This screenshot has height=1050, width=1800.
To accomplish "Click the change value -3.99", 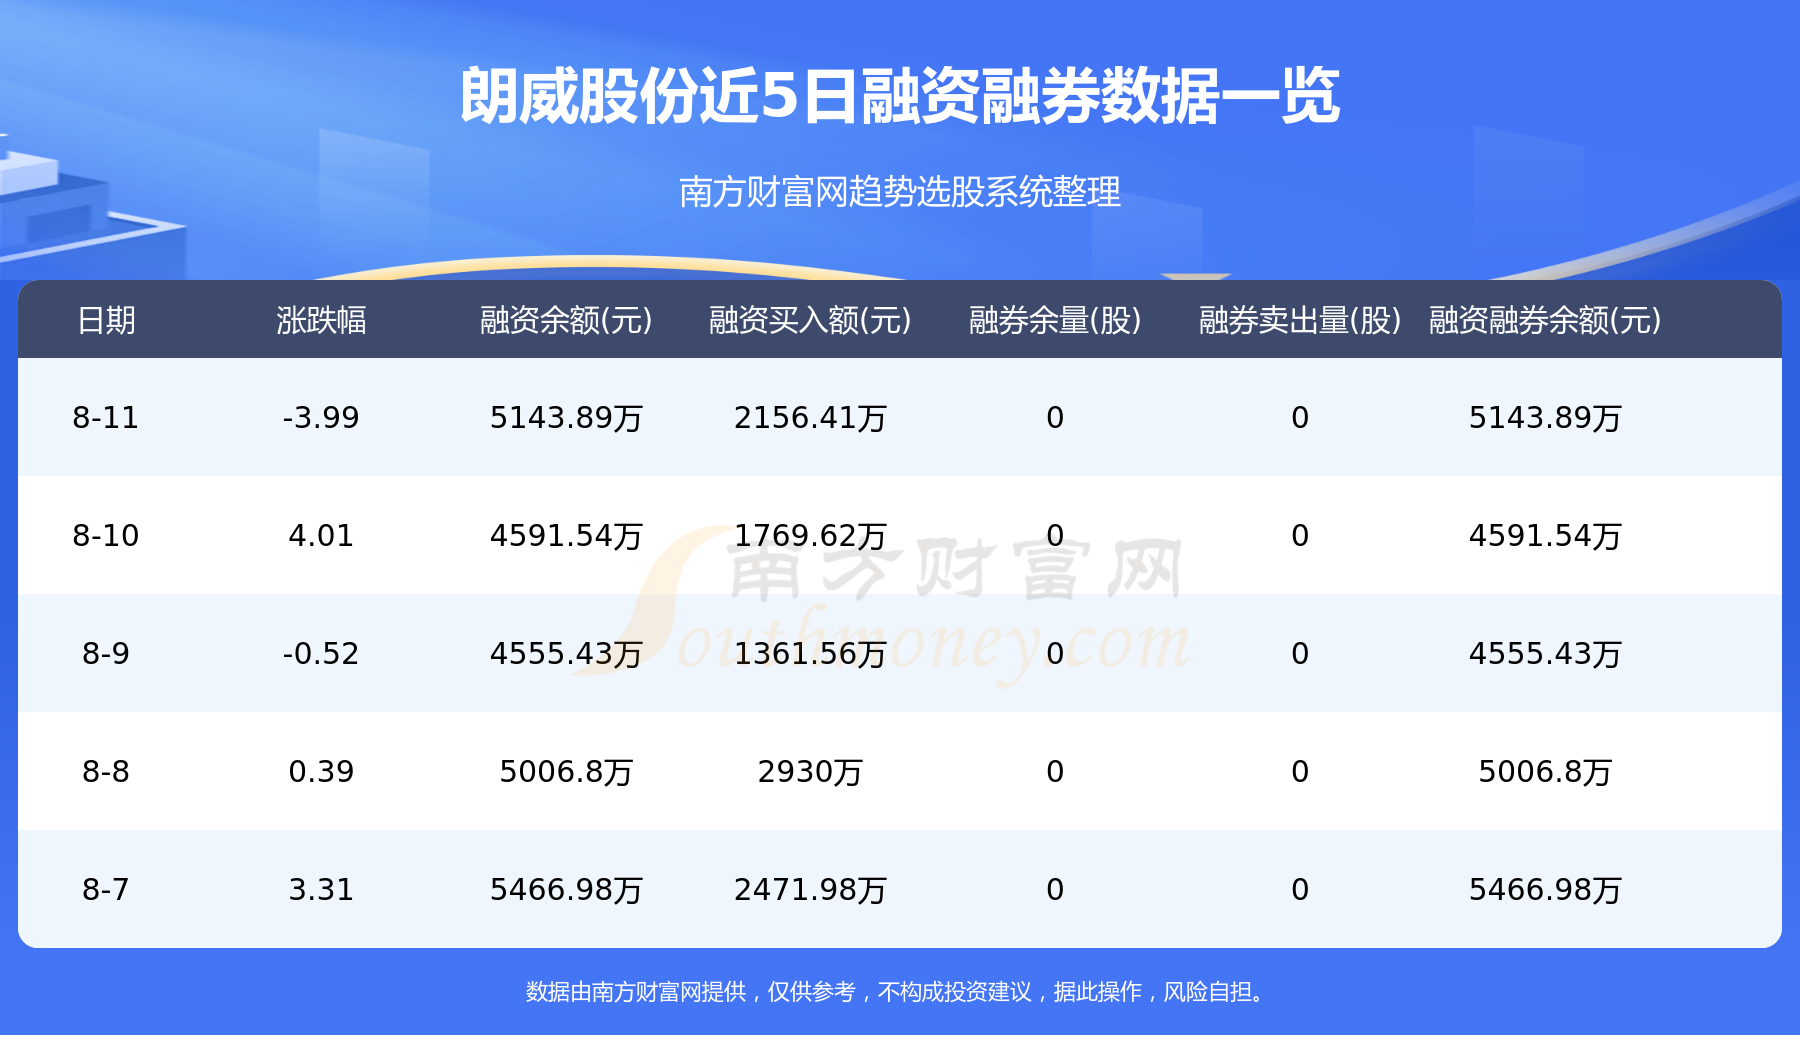I will (321, 417).
